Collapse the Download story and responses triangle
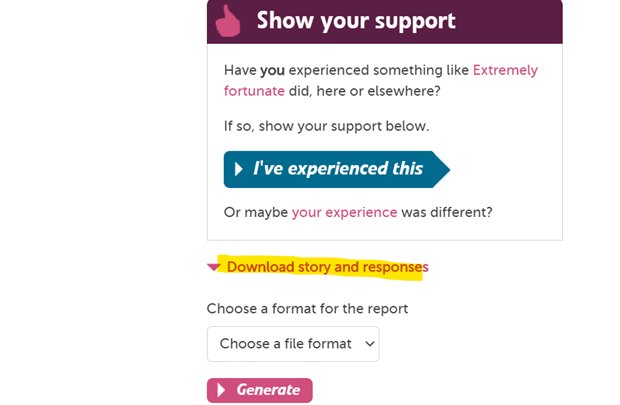The image size is (620, 405). pos(213,267)
